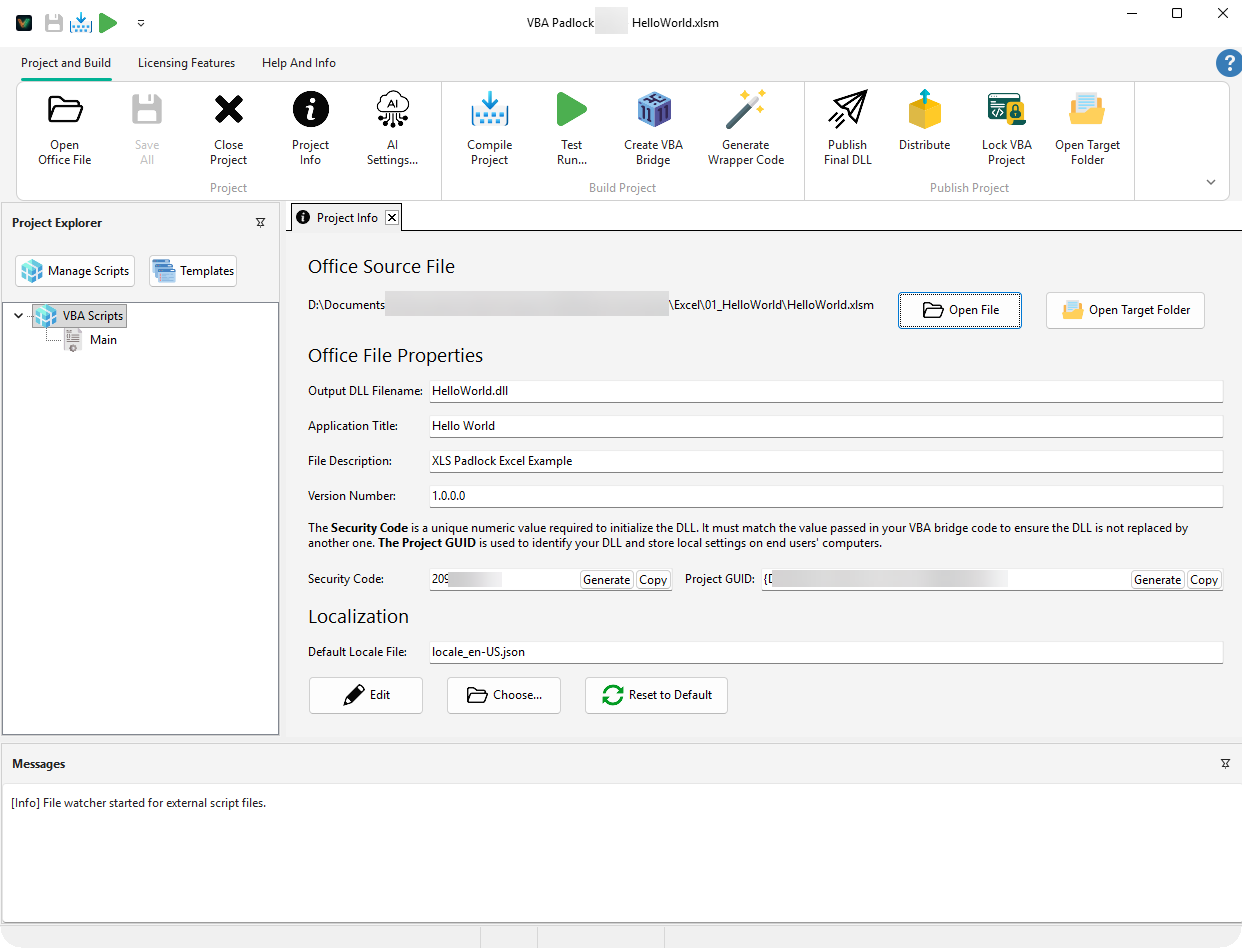Screen dimensions: 1242x948
Task: Open the Help And Info tab
Action: 298,63
